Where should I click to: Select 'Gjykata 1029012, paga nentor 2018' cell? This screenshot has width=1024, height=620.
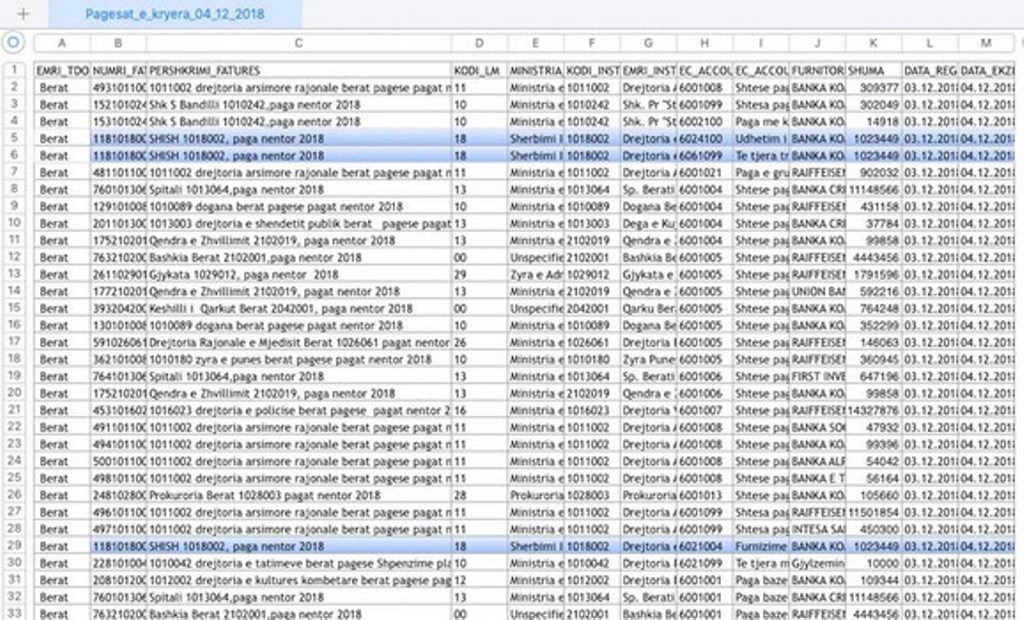point(298,274)
